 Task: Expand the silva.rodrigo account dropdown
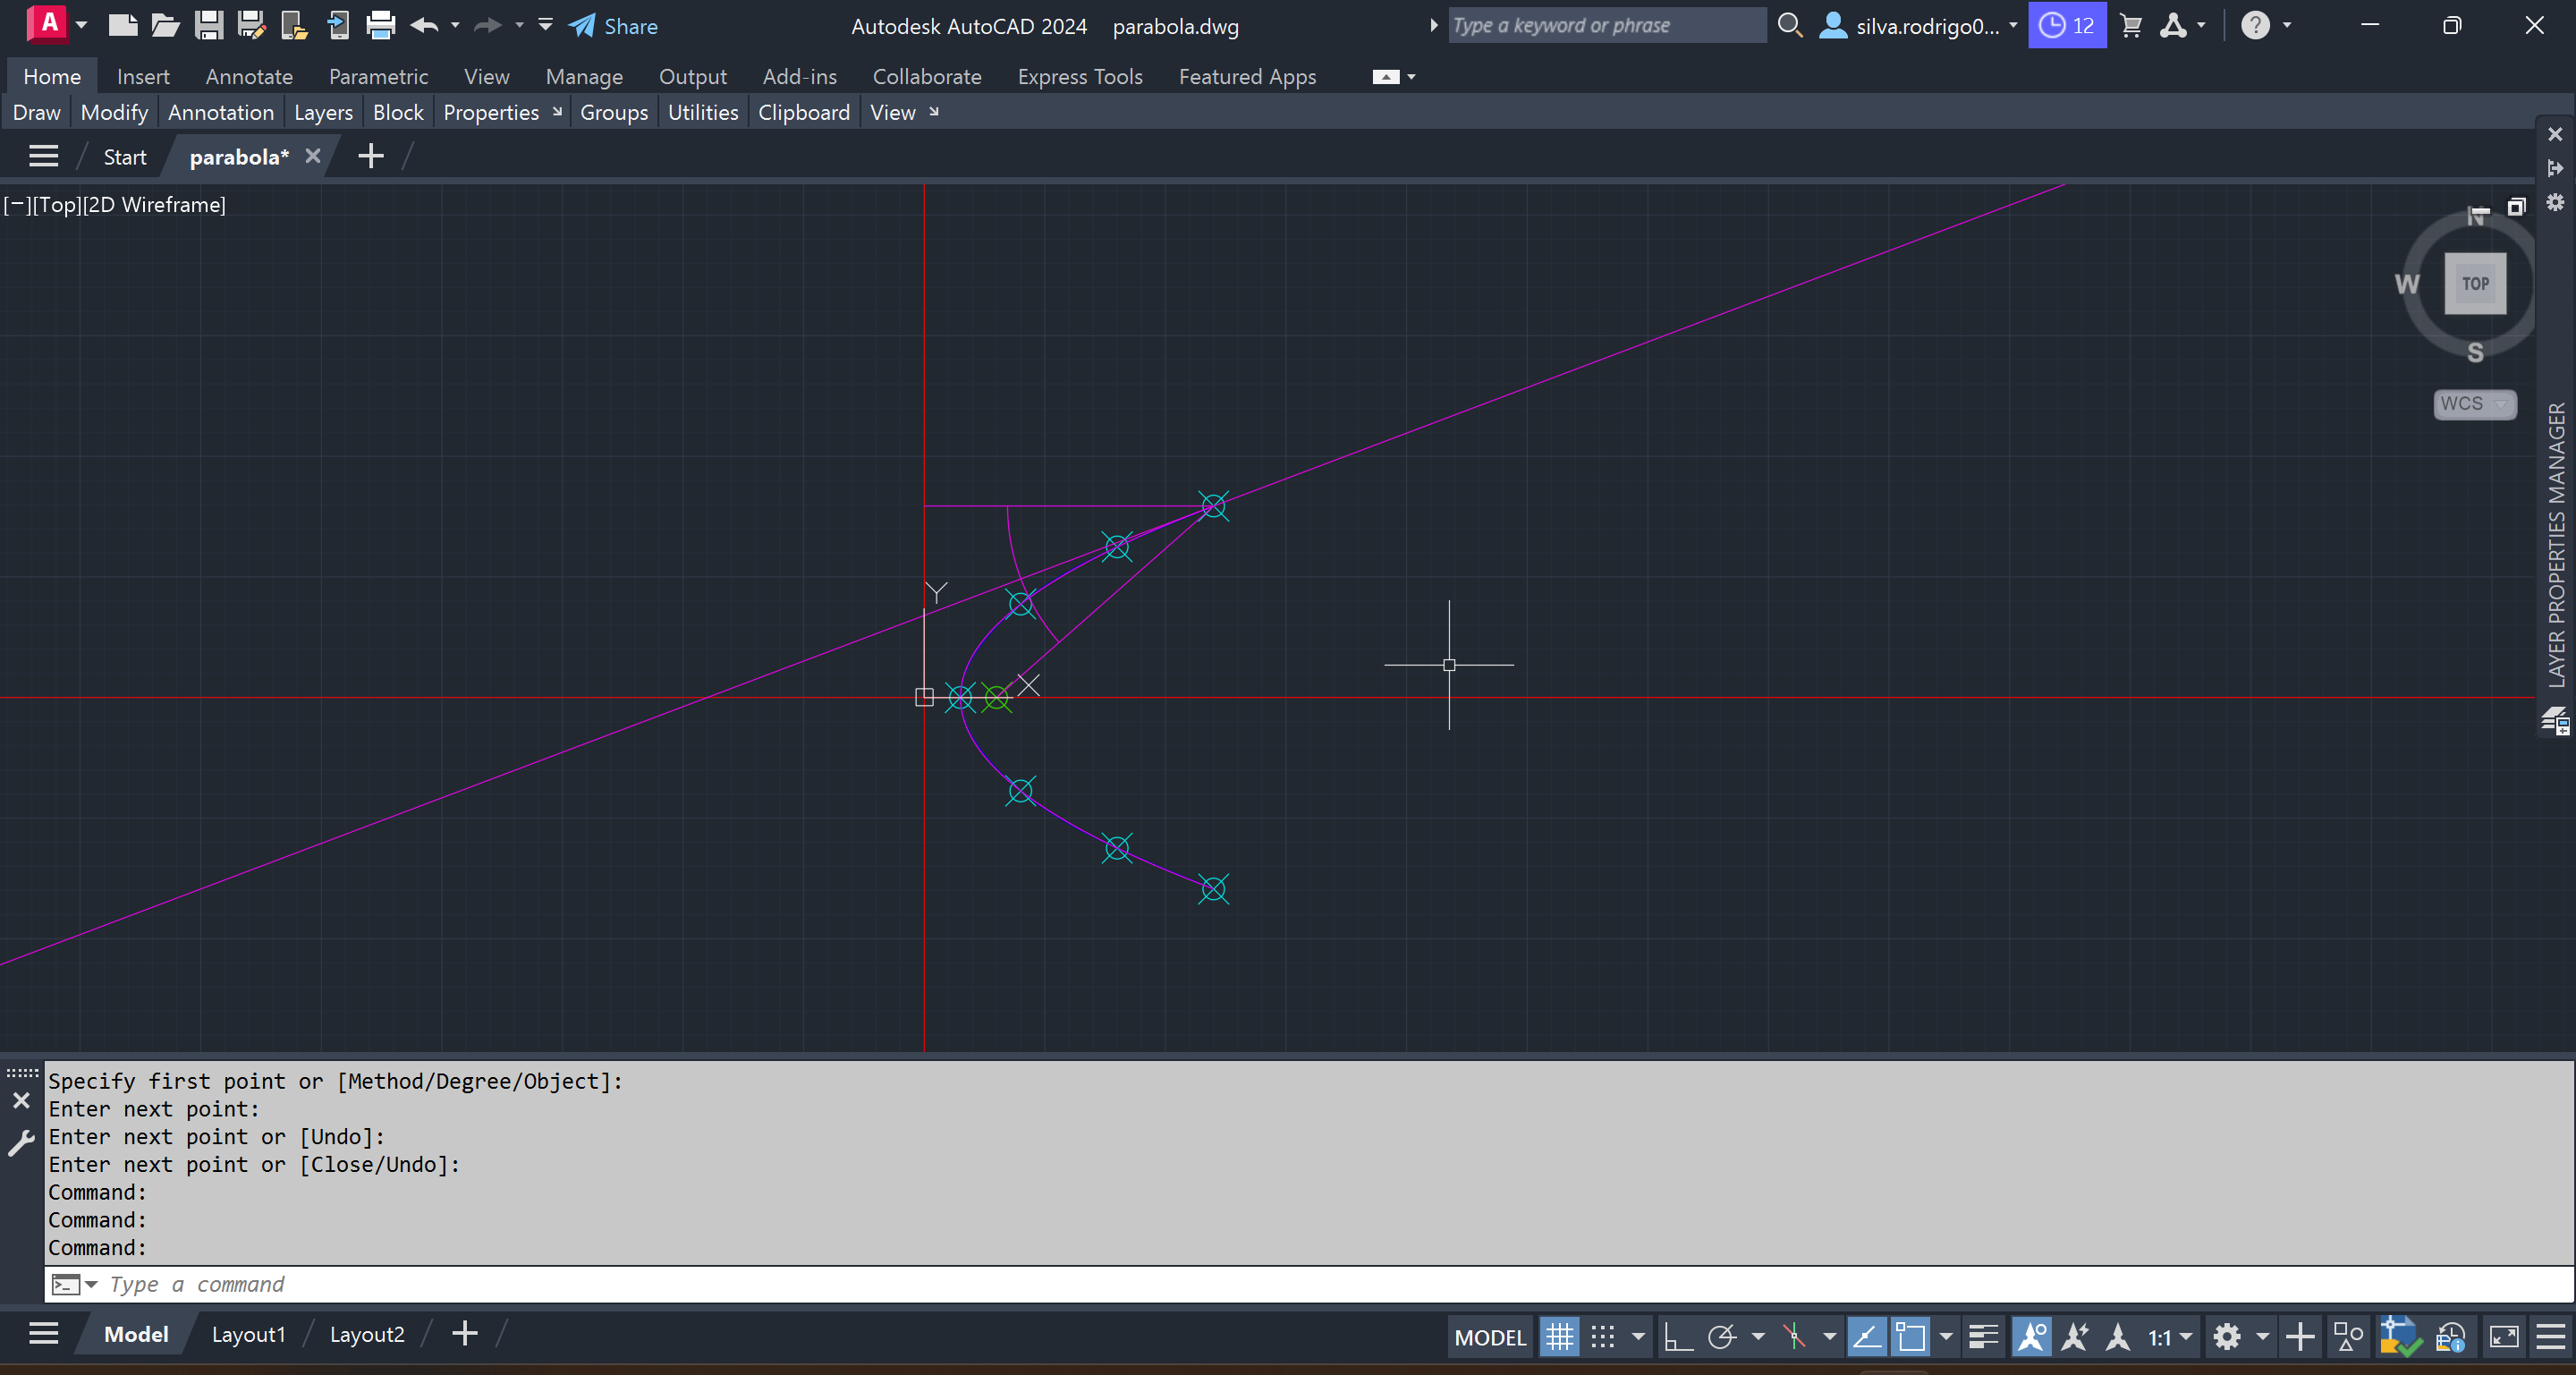2012,25
